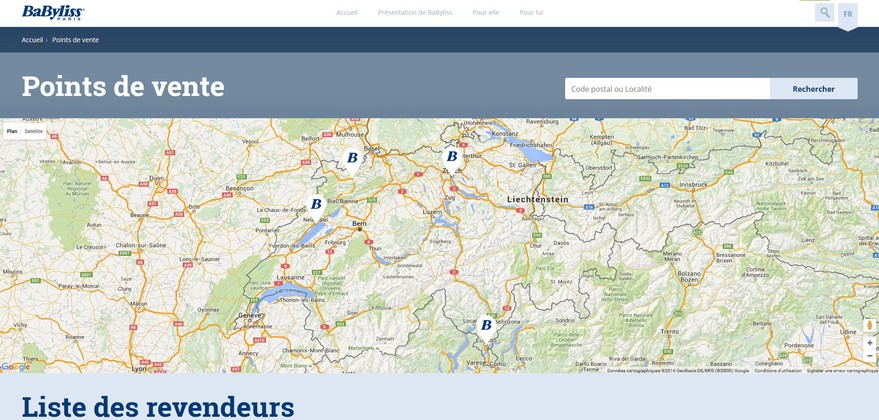This screenshot has height=420, width=879.
Task: Open the Pour elle menu item
Action: [485, 12]
